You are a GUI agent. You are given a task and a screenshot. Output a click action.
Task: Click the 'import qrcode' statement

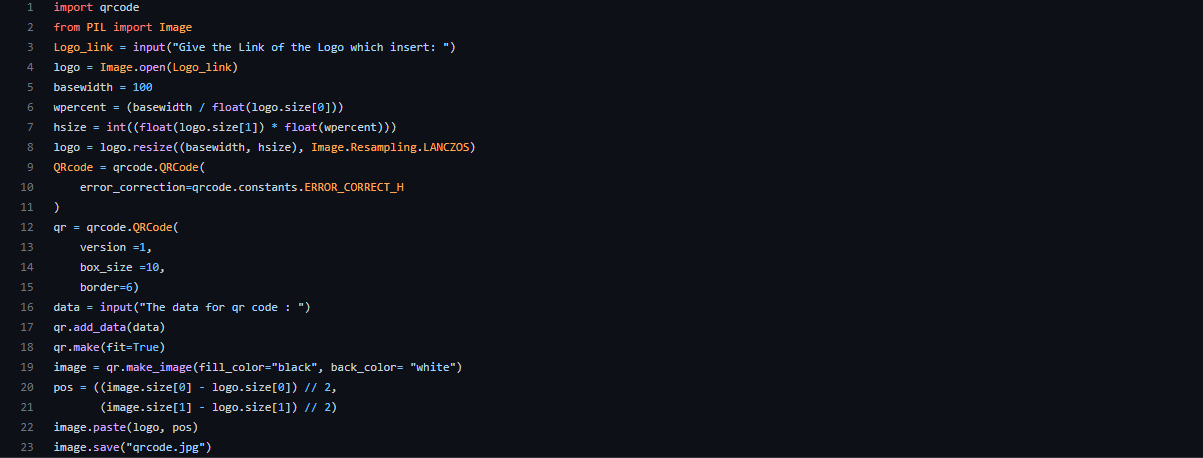coord(96,7)
